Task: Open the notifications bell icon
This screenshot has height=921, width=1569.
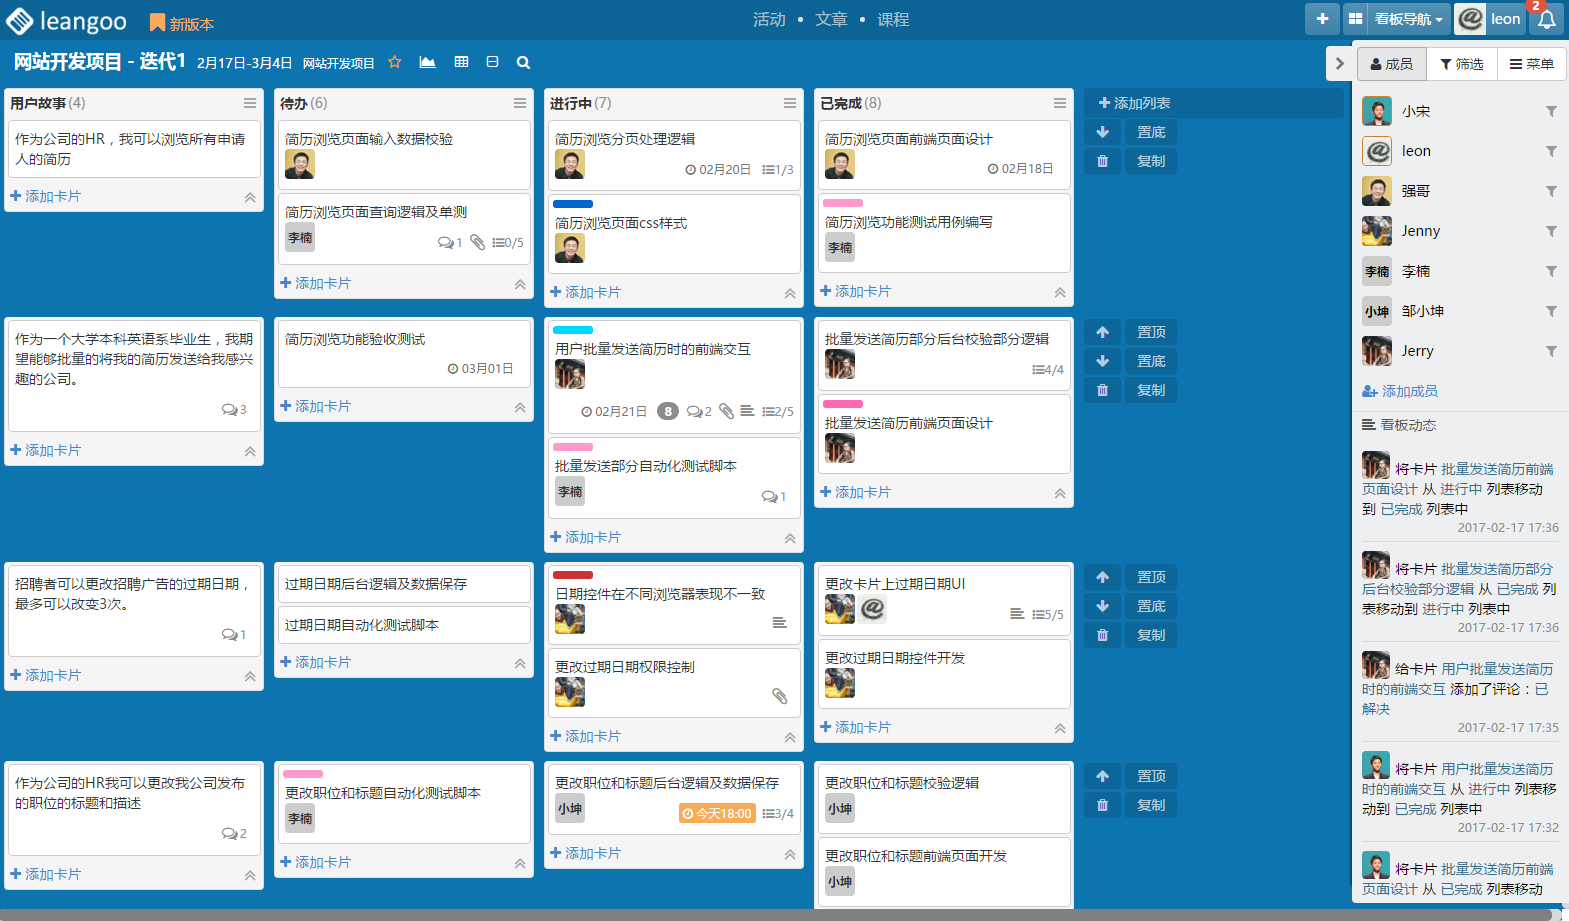Action: 1546,19
